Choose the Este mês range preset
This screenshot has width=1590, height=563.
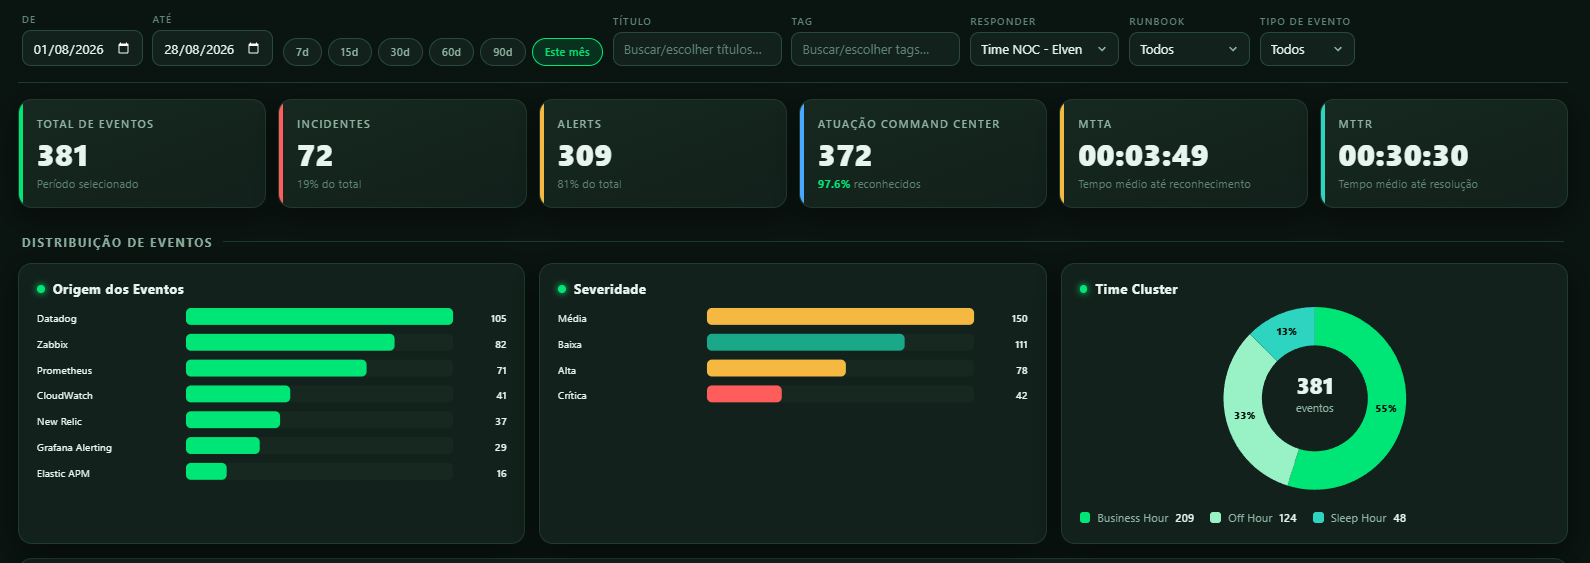(567, 52)
